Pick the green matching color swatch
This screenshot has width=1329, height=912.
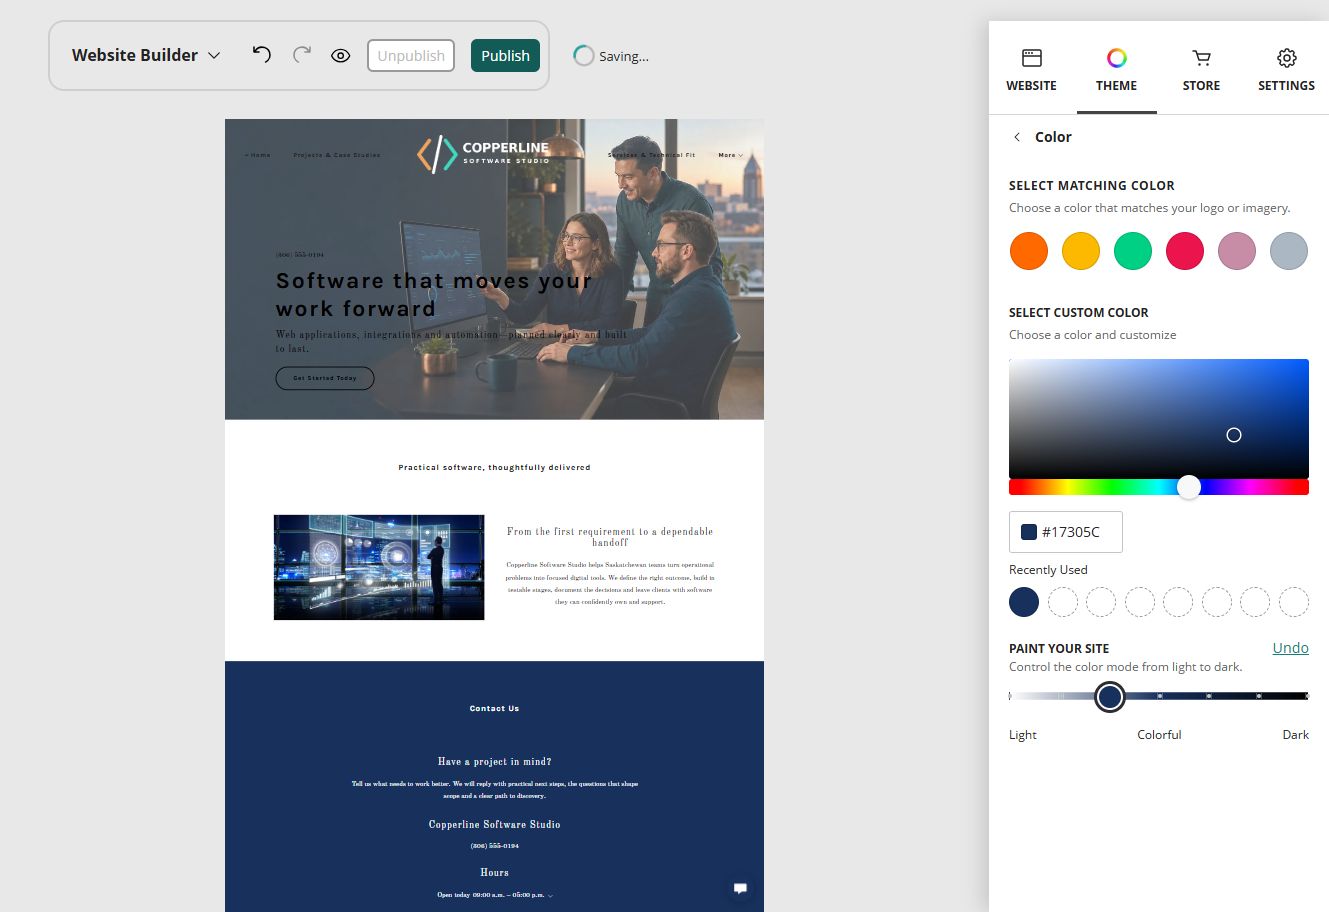tap(1132, 251)
